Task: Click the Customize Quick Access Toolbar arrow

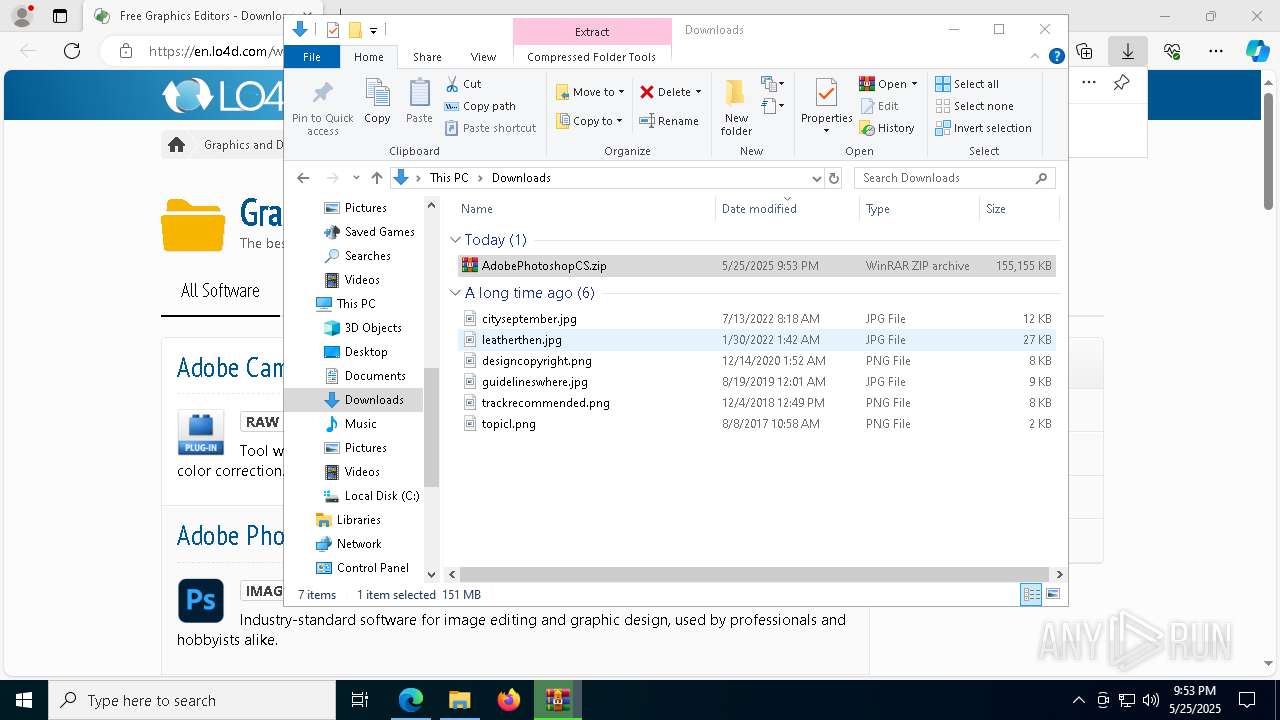Action: (373, 31)
